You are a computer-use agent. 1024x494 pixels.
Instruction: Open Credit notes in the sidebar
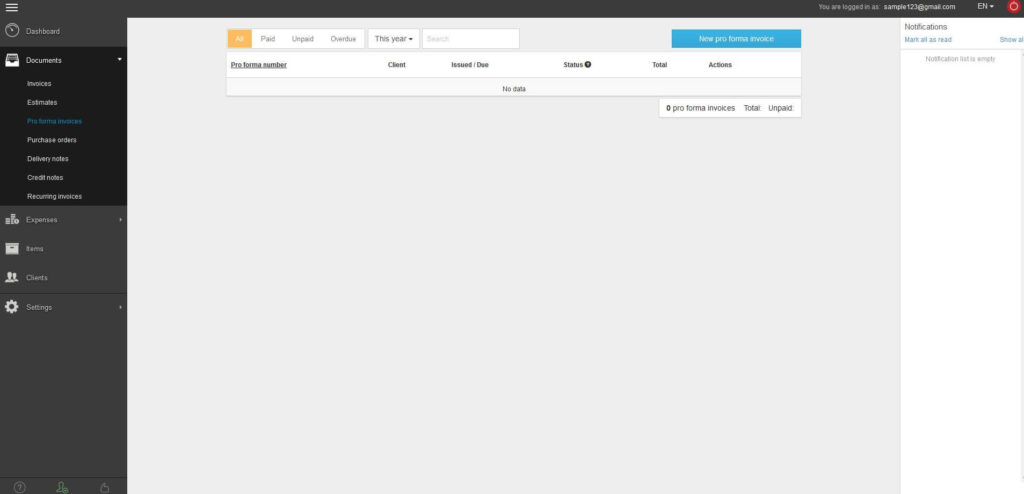coord(45,178)
